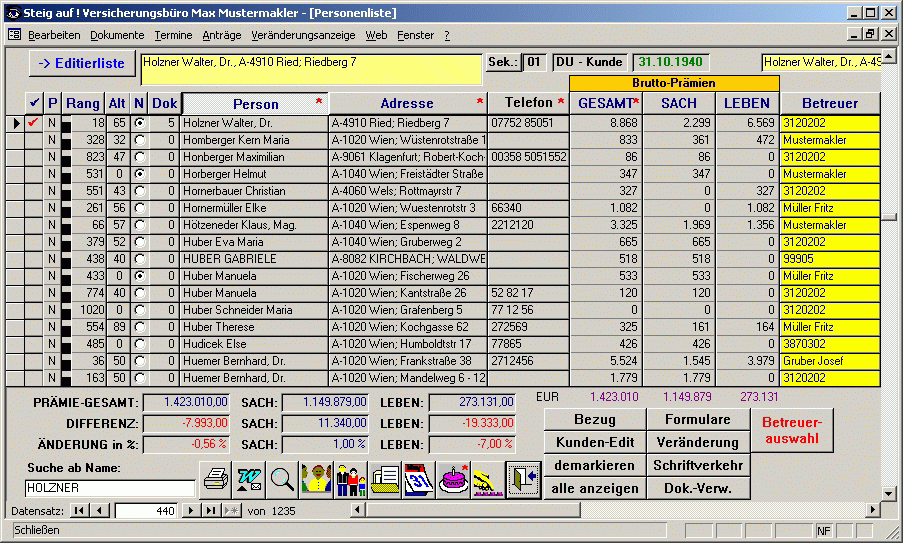The image size is (903, 543).
Task: Click the vertical scrollbar down arrow
Action: (x=888, y=492)
